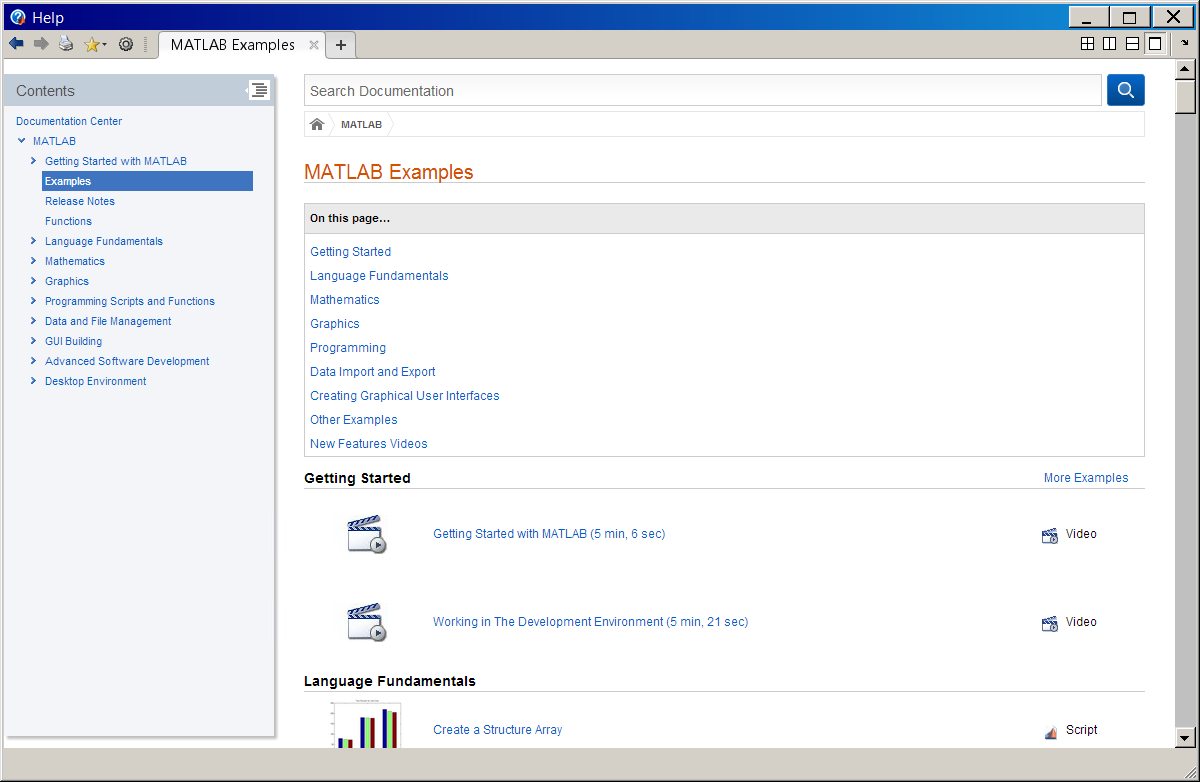Expand the Advanced Software Development node
The height and width of the screenshot is (782, 1200).
(x=34, y=361)
